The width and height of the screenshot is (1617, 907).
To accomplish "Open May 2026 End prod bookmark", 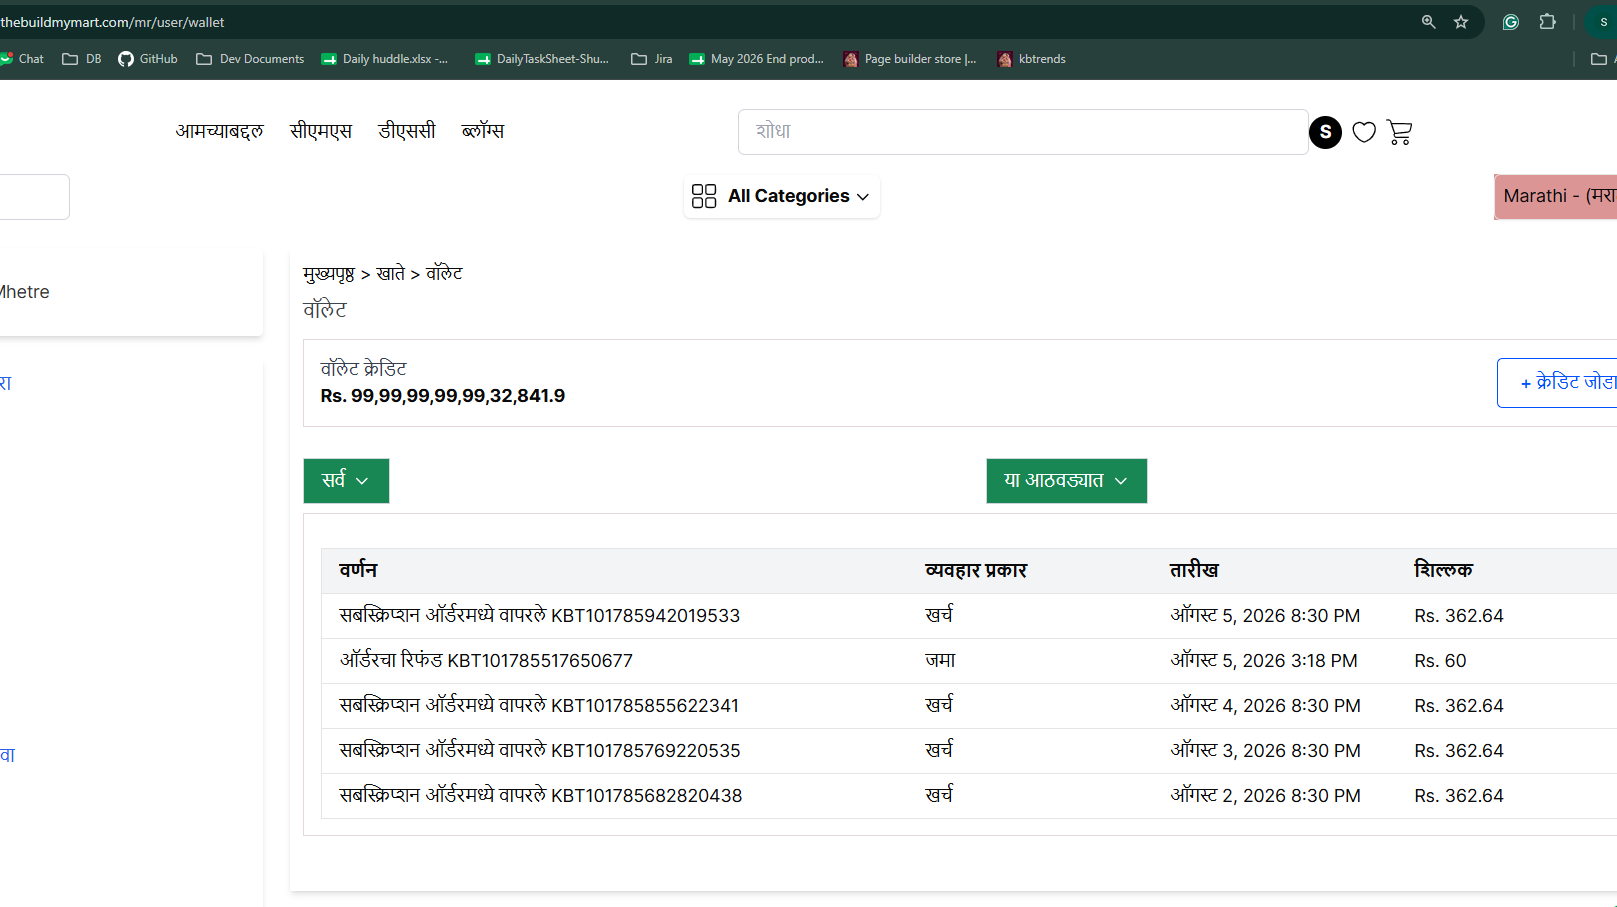I will [x=757, y=59].
